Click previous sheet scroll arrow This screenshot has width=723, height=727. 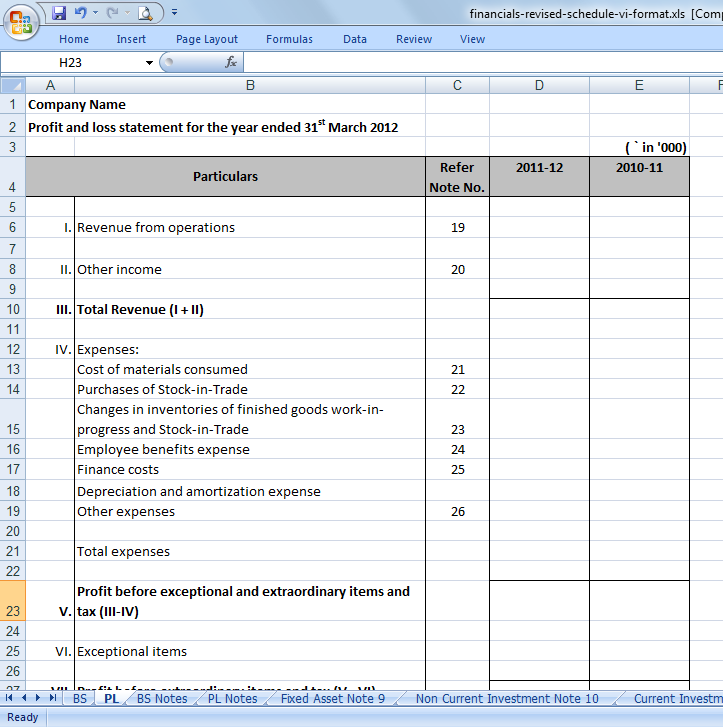pyautogui.click(x=24, y=698)
